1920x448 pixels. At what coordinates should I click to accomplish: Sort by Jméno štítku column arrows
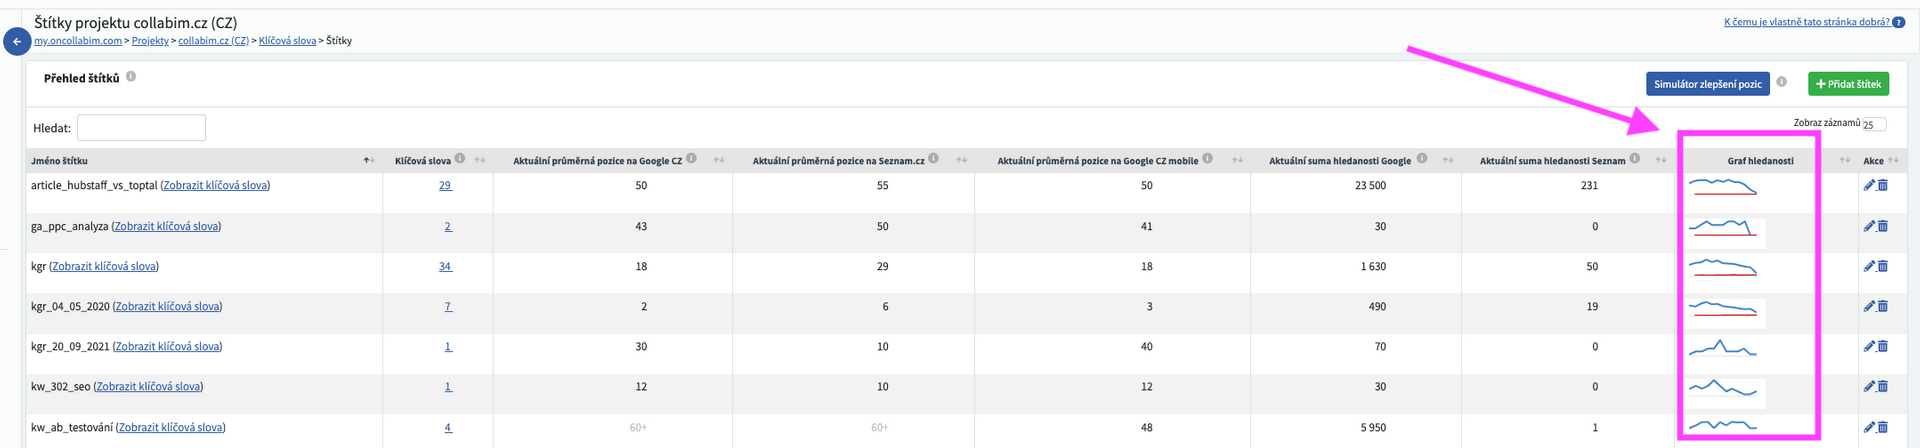click(x=368, y=160)
